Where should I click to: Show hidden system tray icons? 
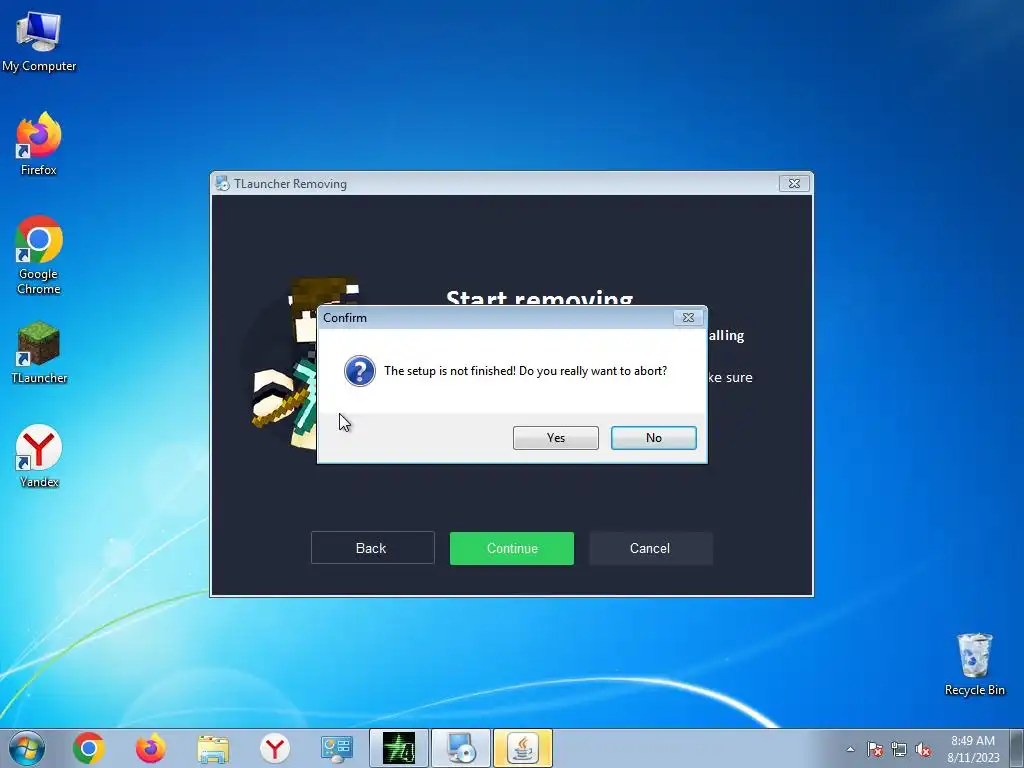pos(850,749)
